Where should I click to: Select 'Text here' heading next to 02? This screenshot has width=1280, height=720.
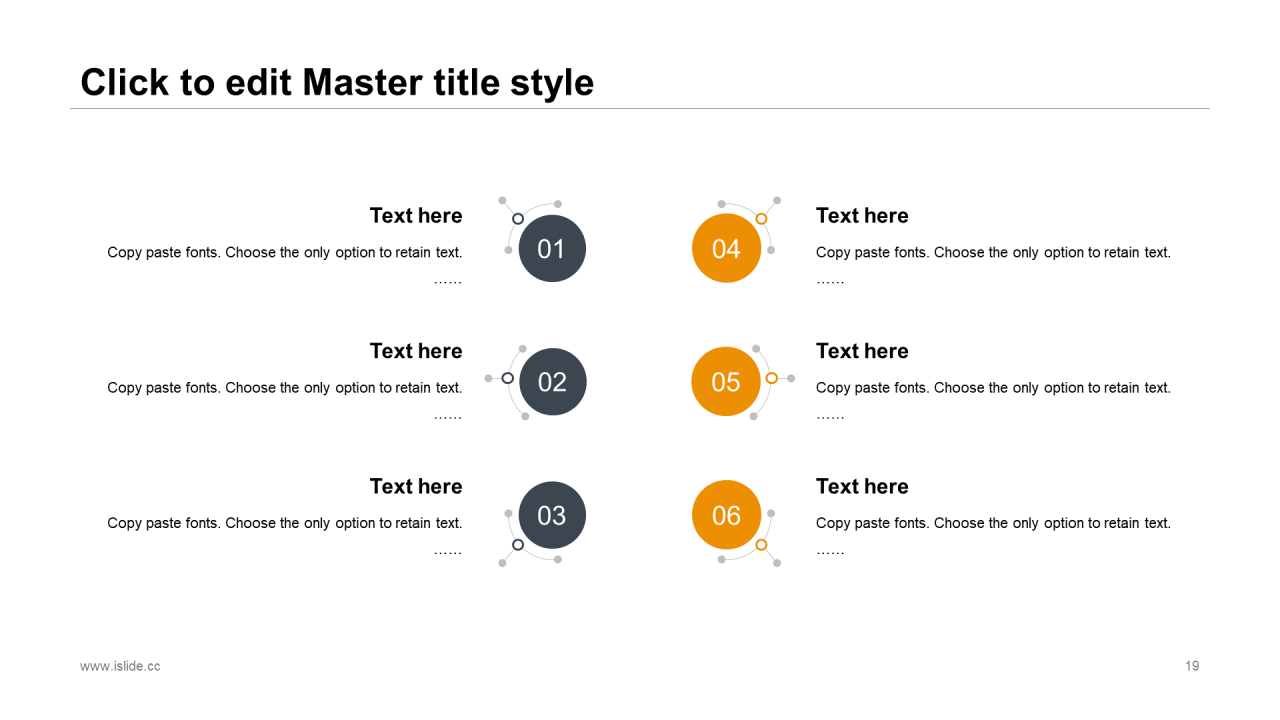click(x=416, y=351)
